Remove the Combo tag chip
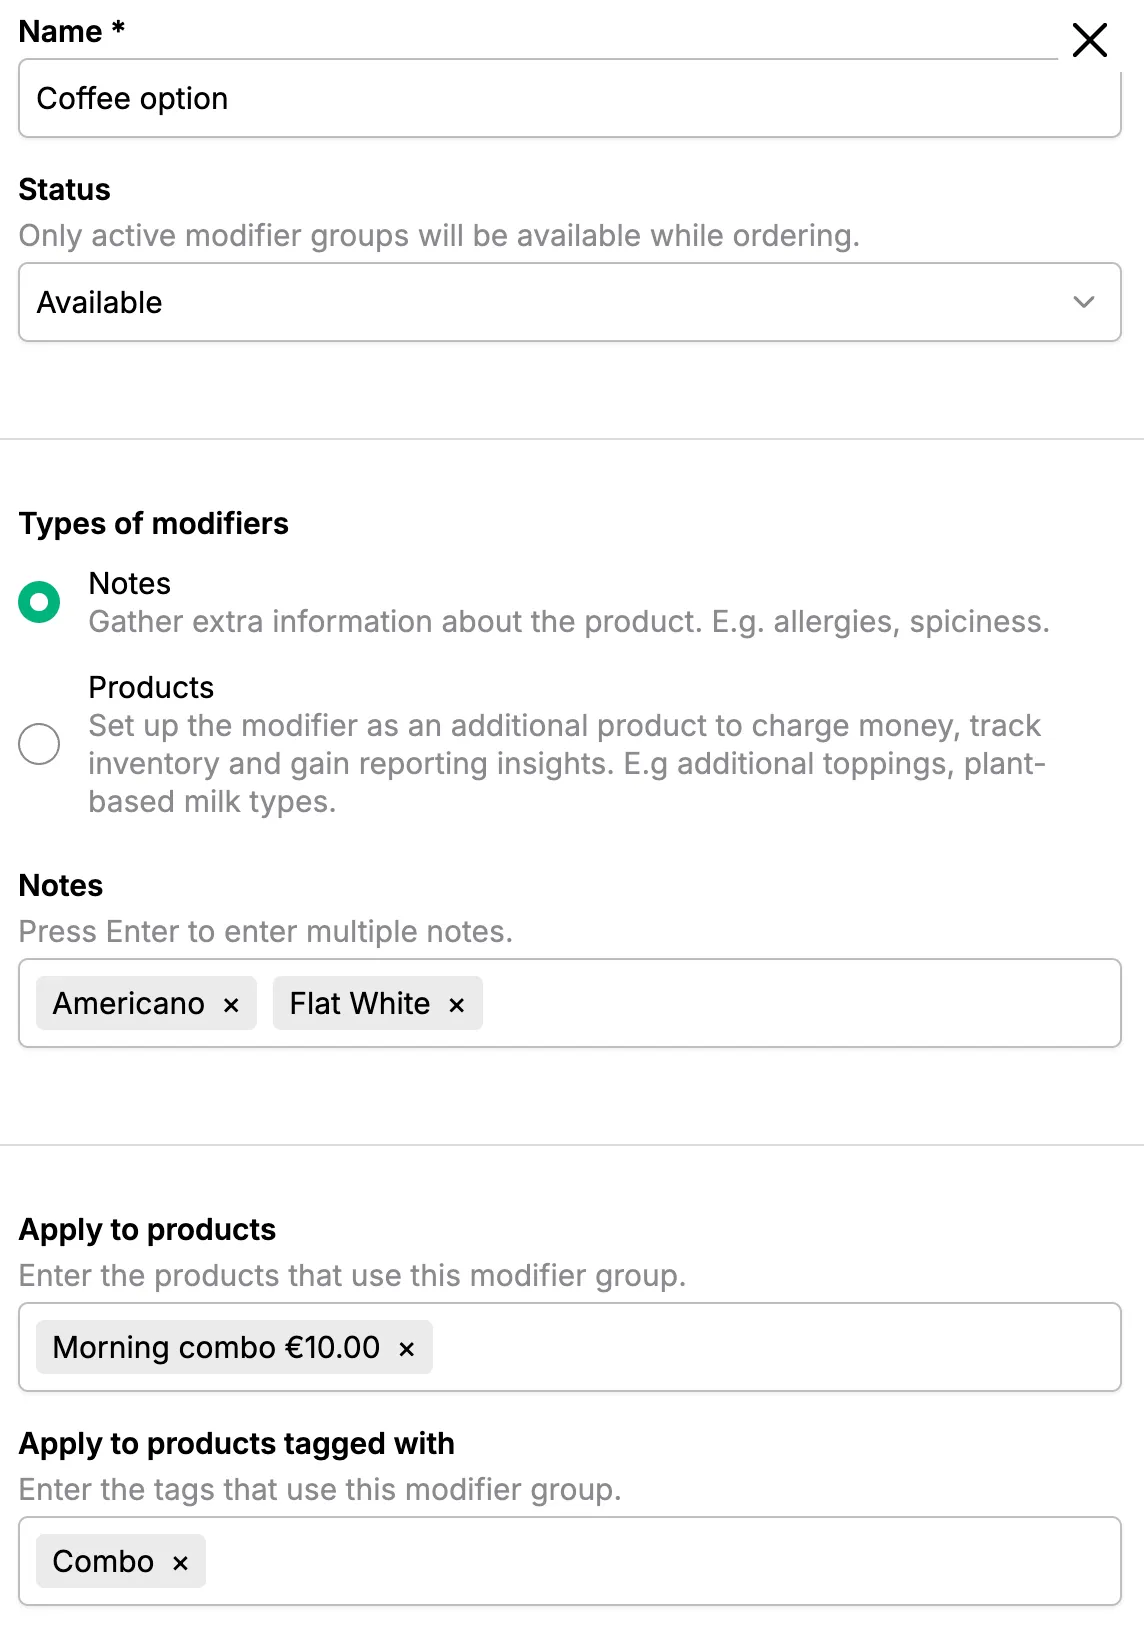1144x1640 pixels. pyautogui.click(x=181, y=1563)
